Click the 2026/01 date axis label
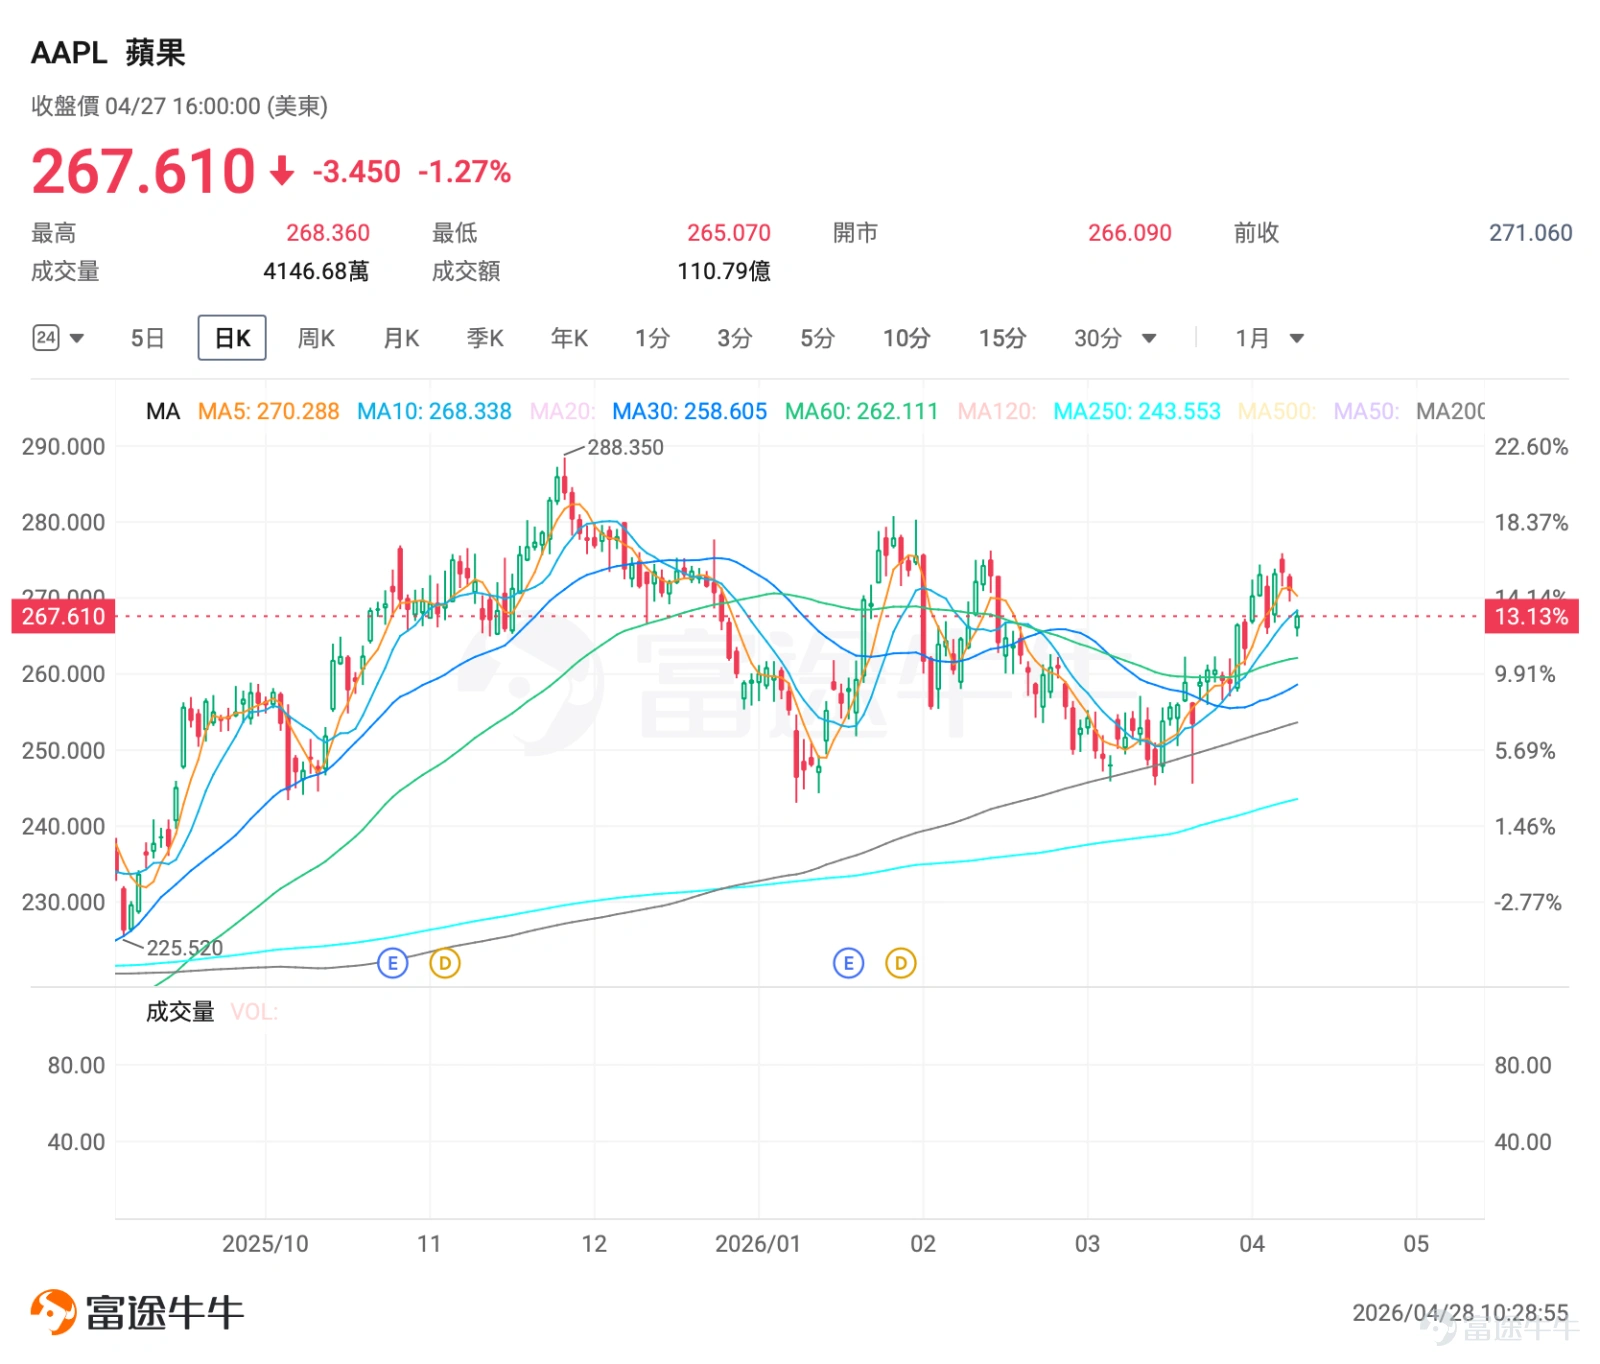The image size is (1600, 1364). click(x=758, y=1244)
